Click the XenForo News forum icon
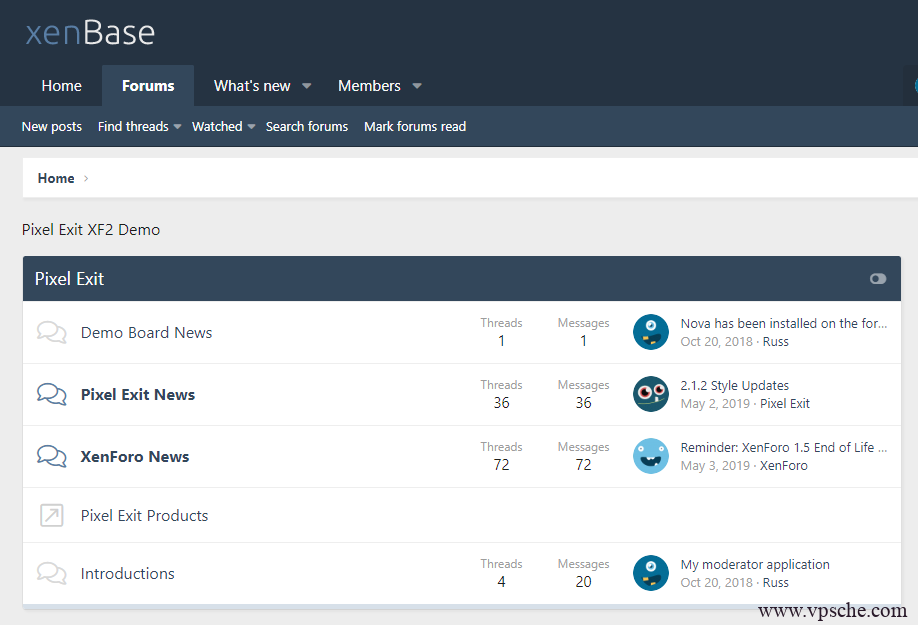 point(51,456)
